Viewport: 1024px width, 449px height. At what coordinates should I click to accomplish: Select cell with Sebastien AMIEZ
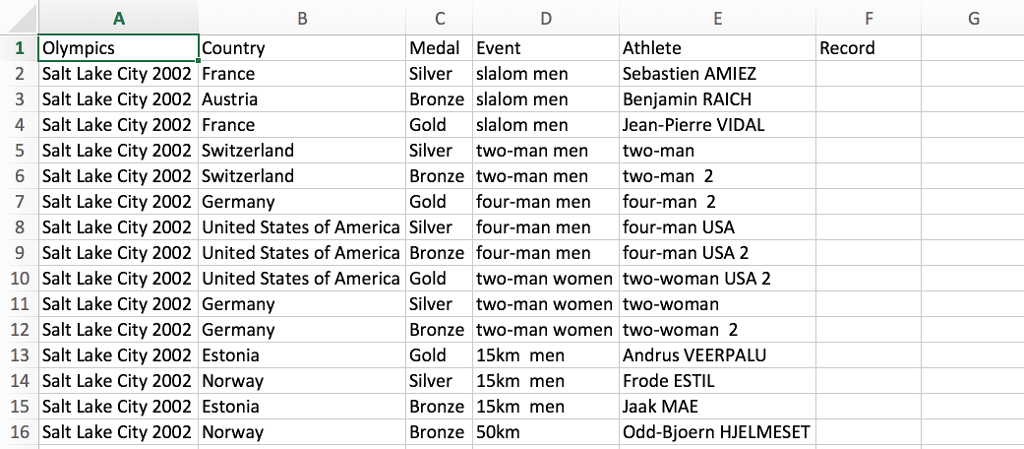[x=717, y=74]
